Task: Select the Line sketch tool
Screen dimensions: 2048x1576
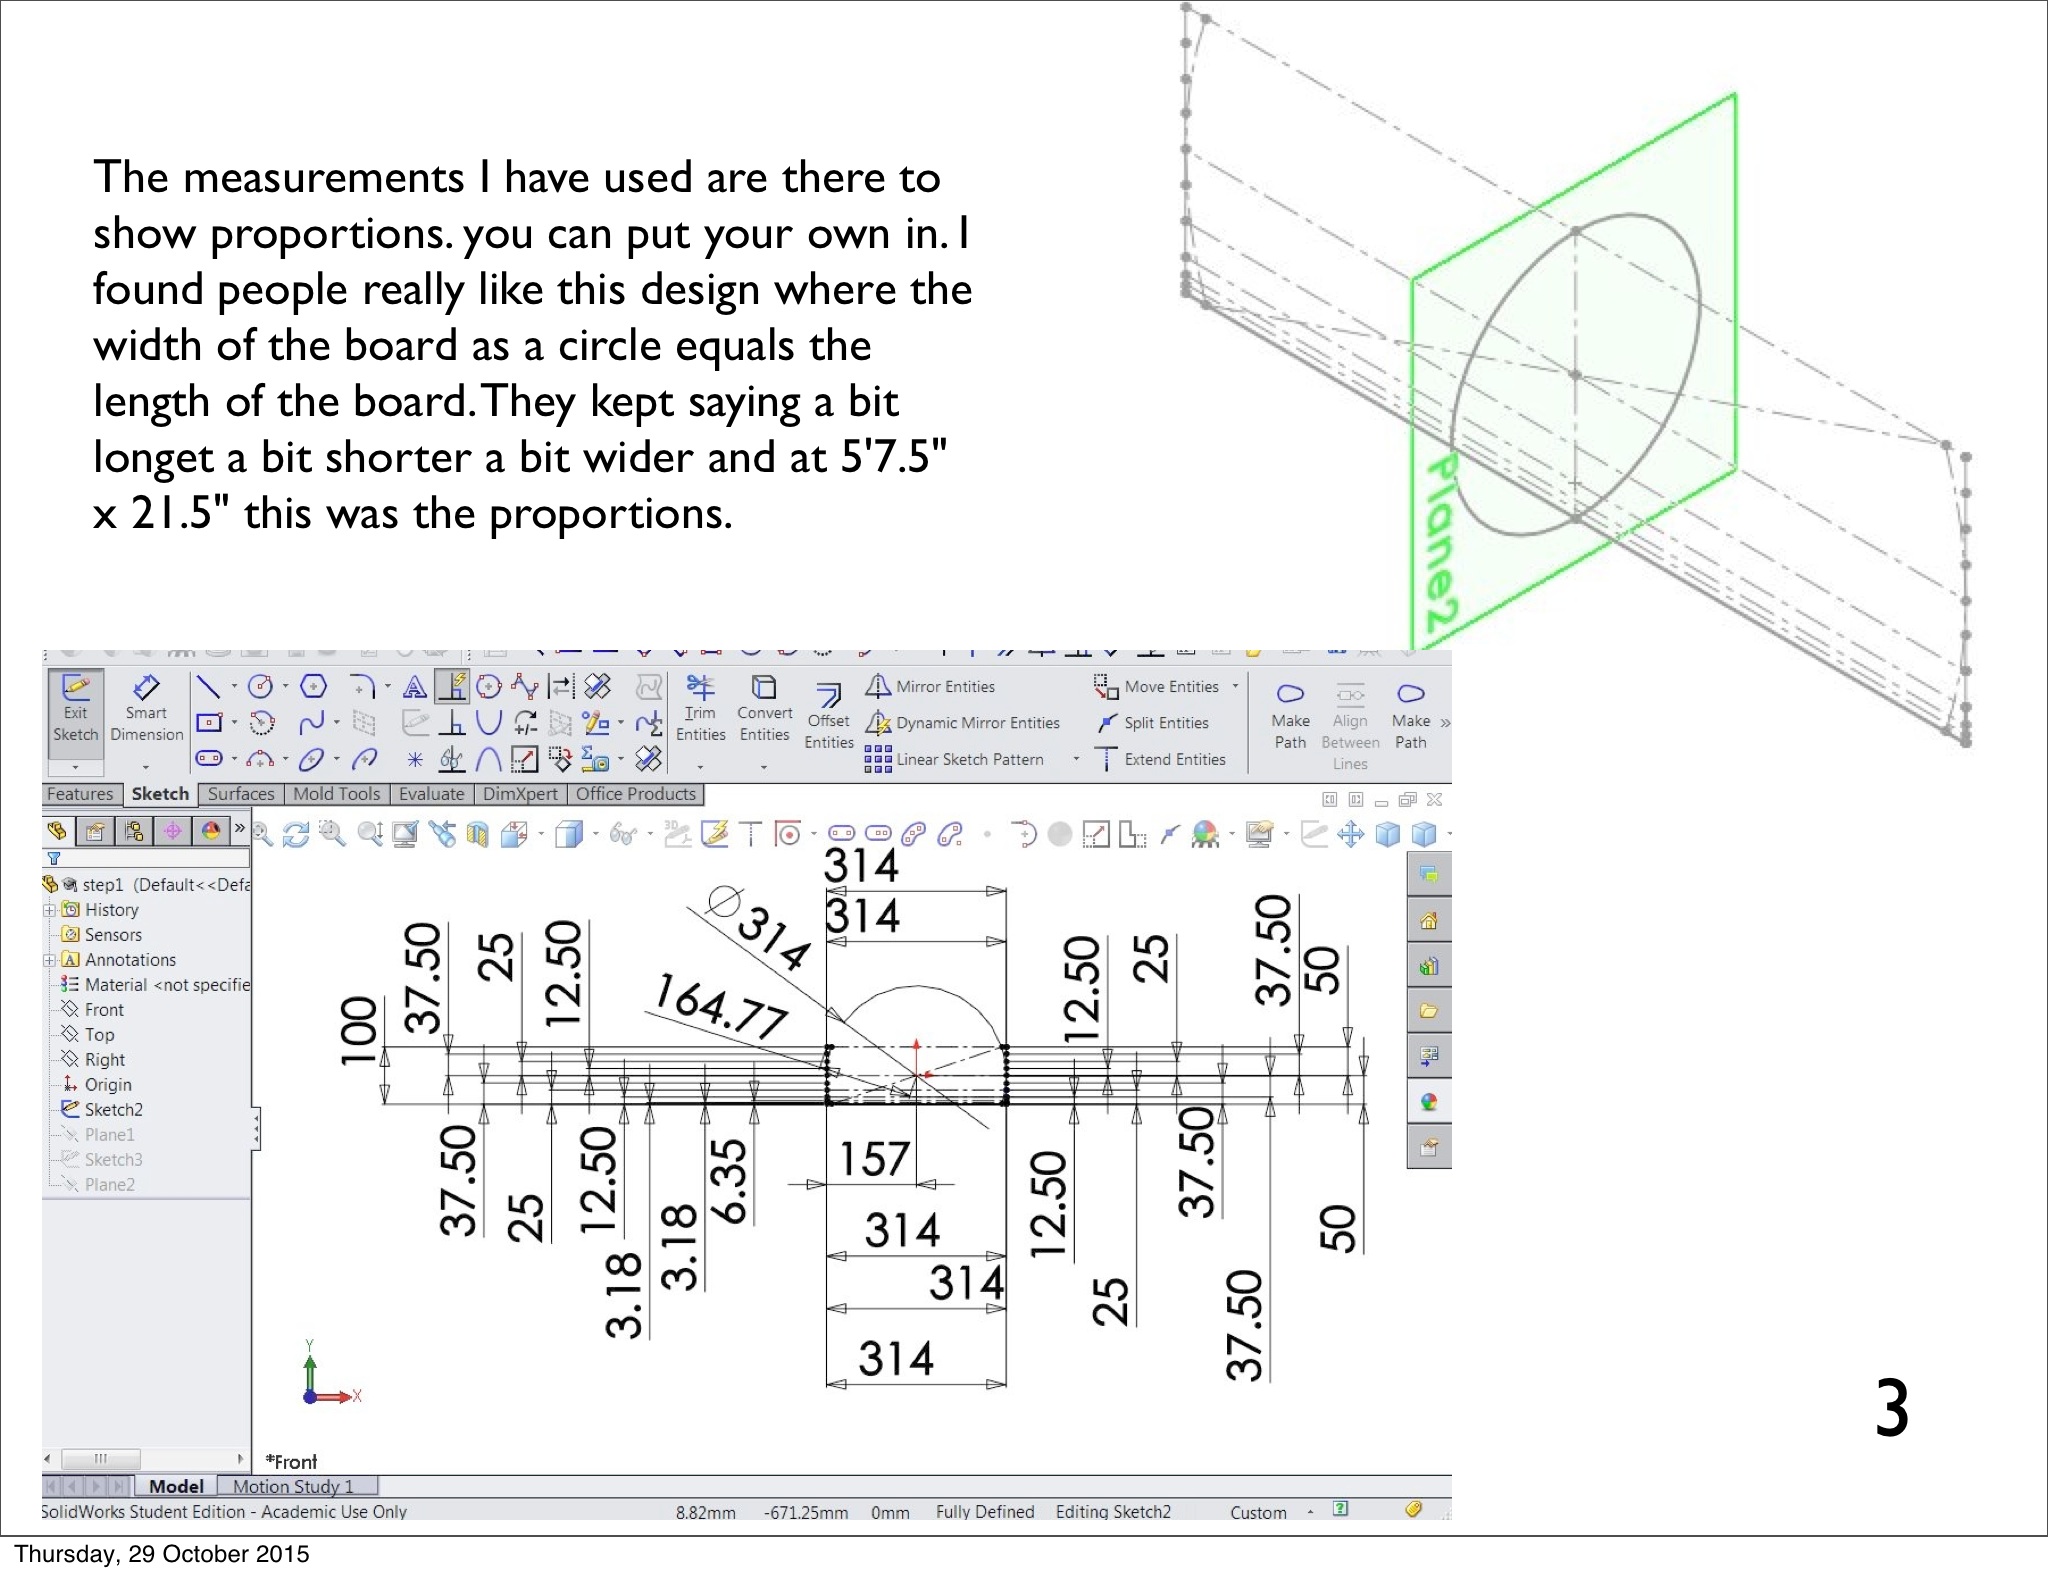Action: pos(208,687)
